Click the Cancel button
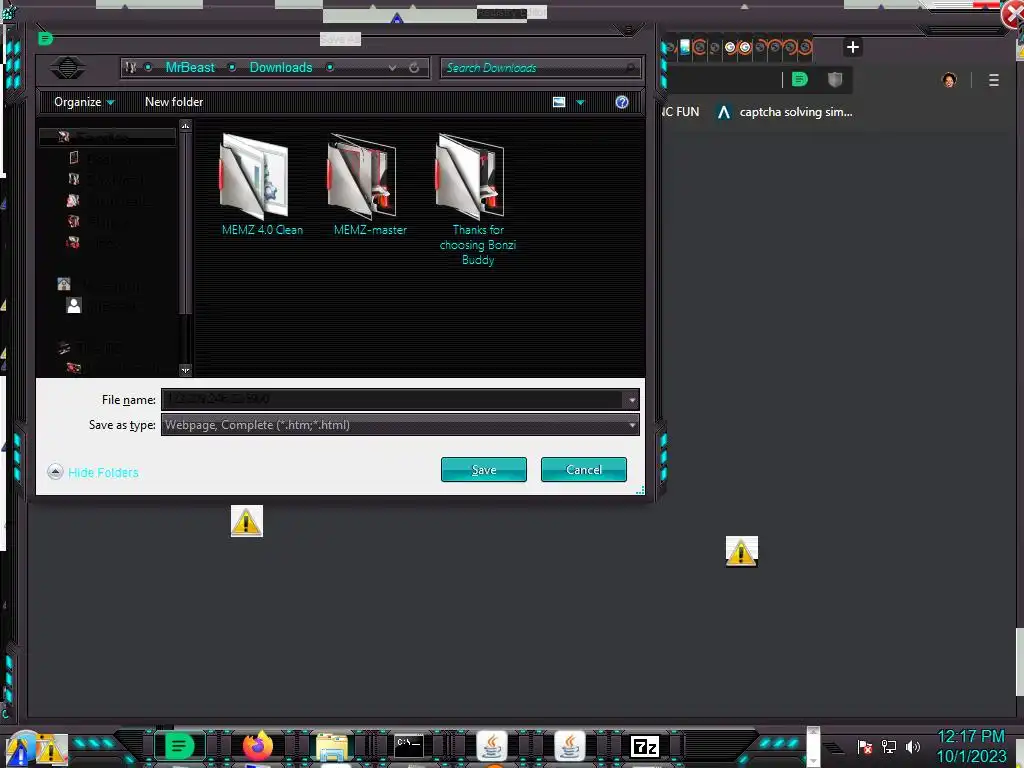 pyautogui.click(x=584, y=470)
